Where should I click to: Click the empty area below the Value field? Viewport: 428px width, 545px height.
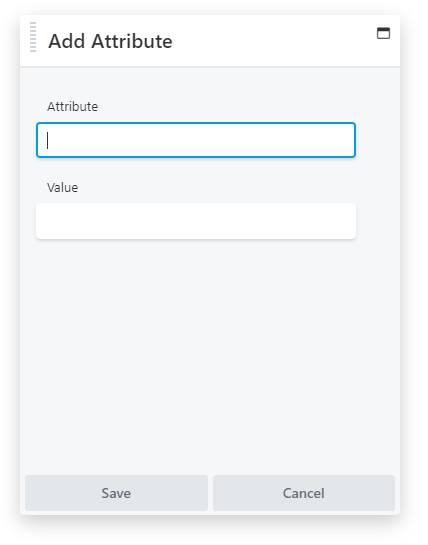tap(210, 355)
